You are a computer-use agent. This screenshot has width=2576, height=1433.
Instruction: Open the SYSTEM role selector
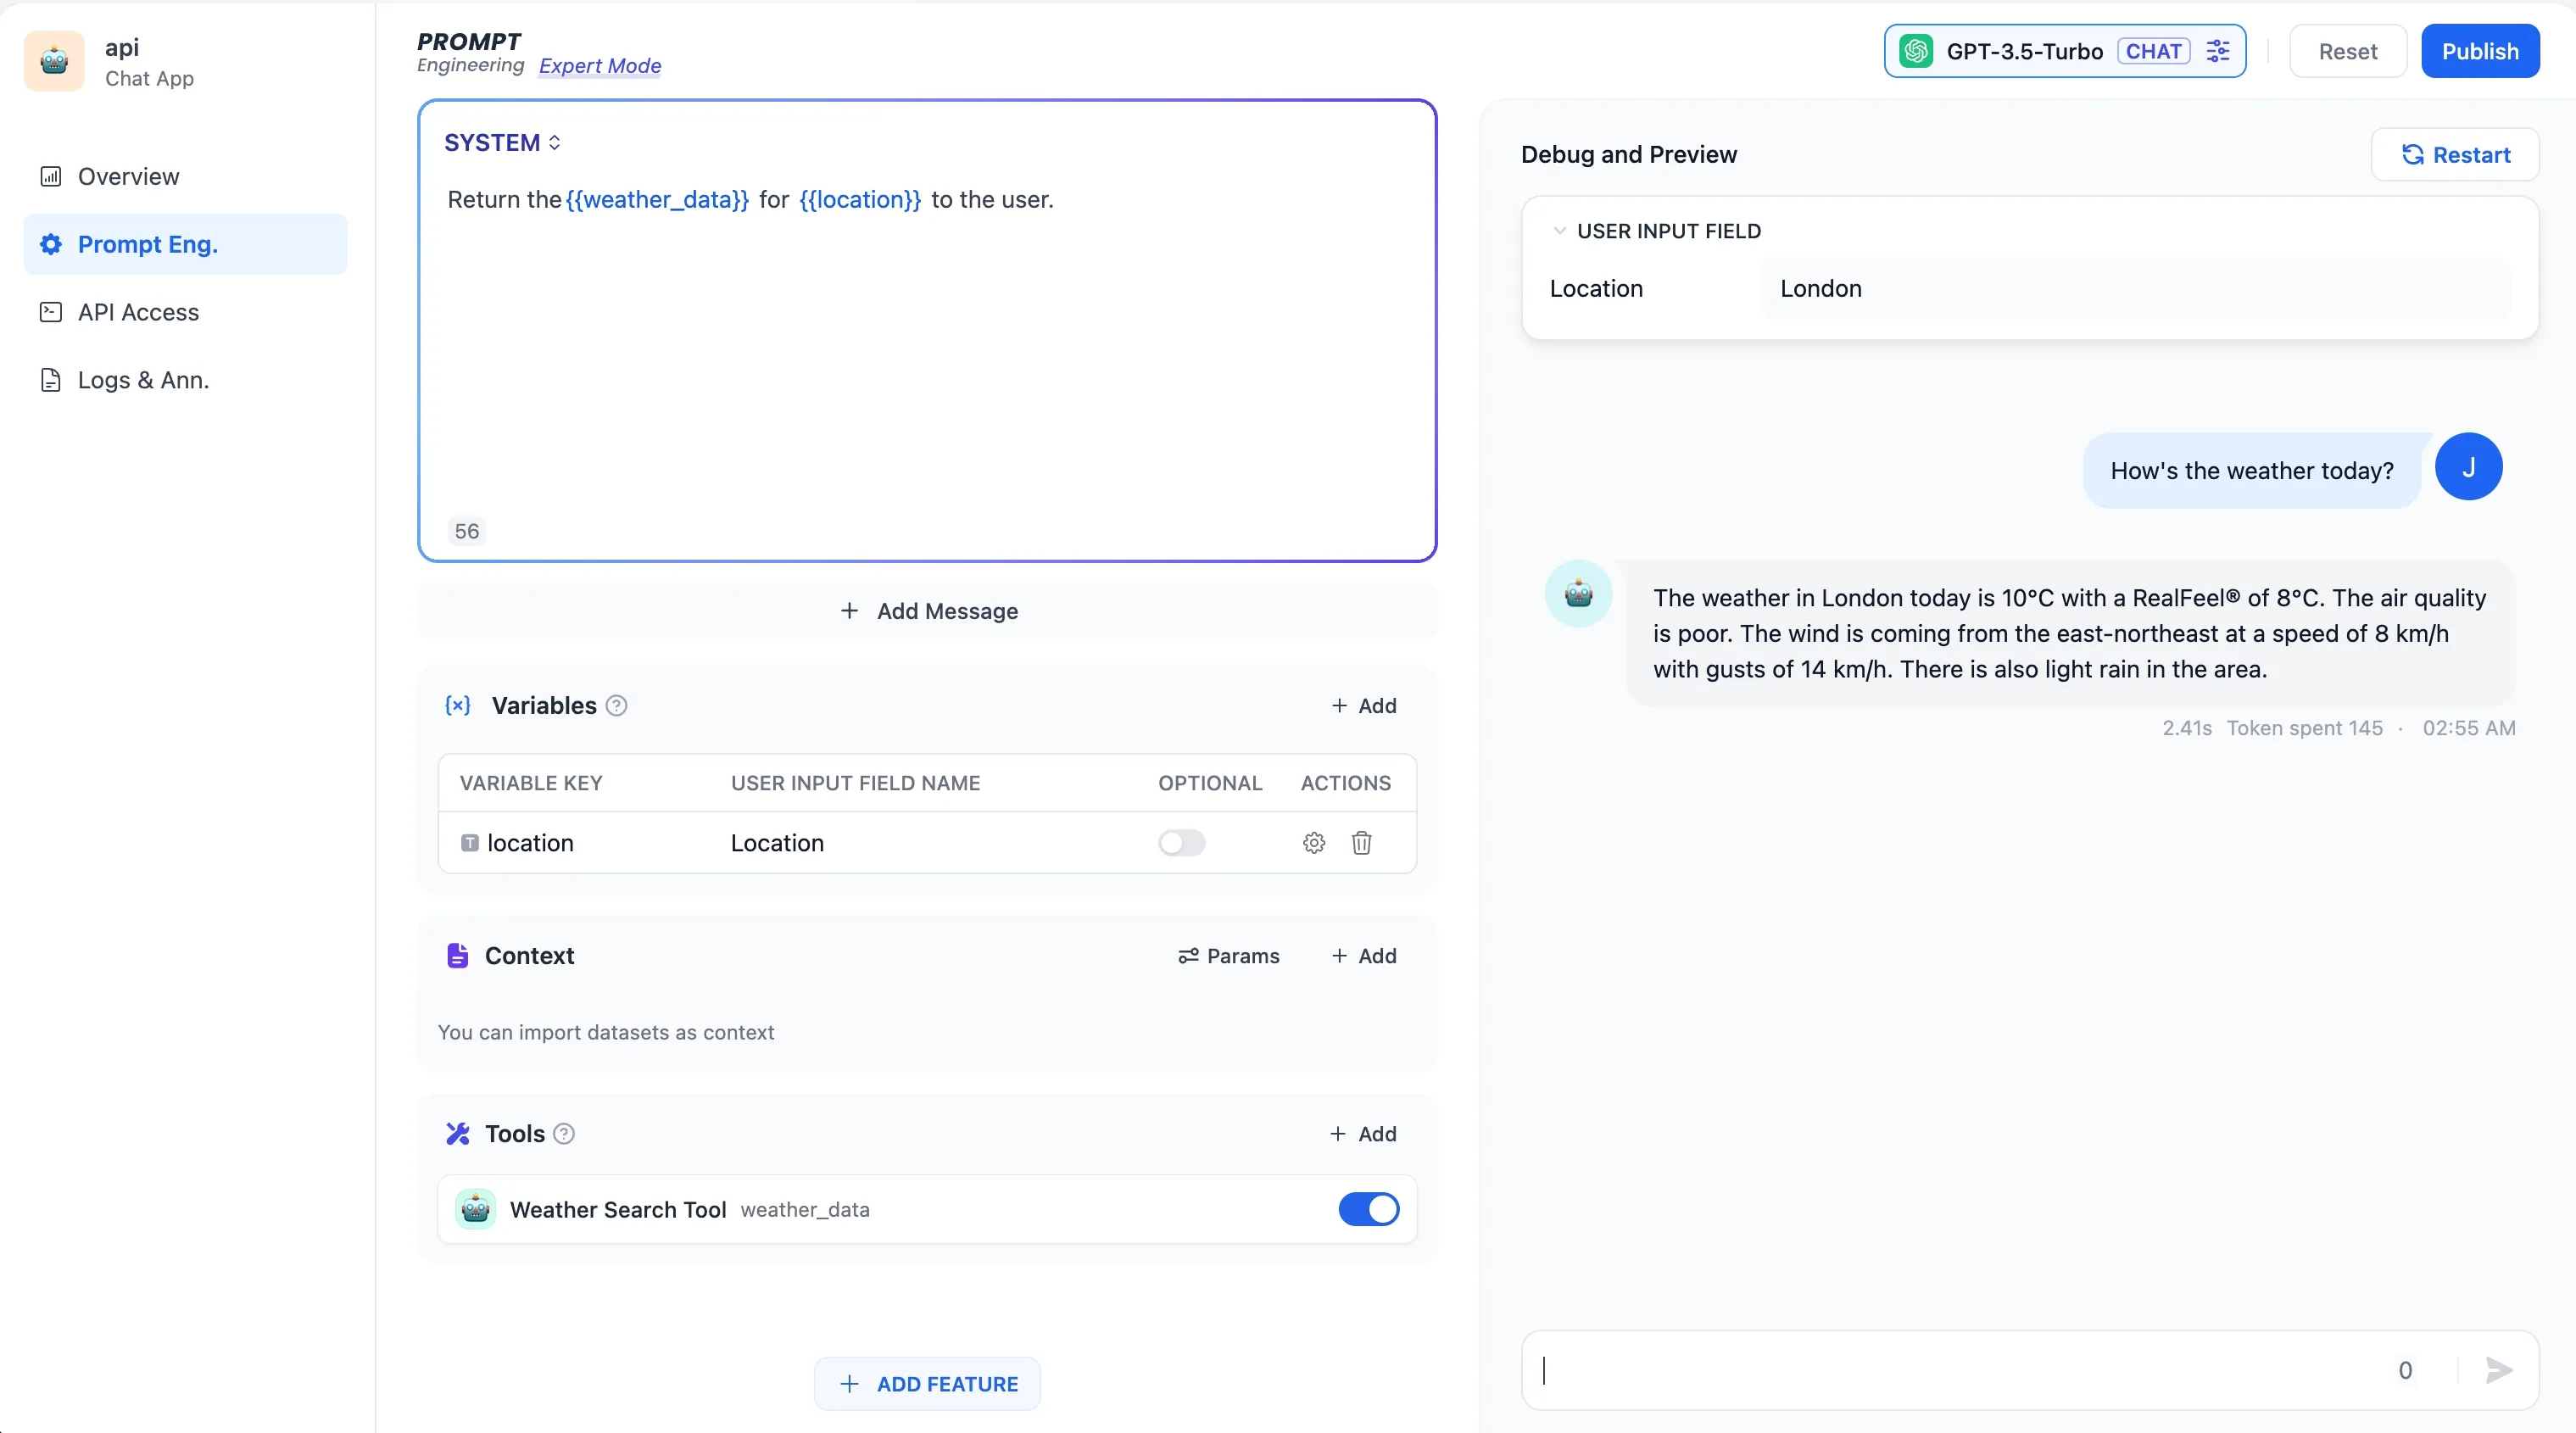click(x=502, y=143)
